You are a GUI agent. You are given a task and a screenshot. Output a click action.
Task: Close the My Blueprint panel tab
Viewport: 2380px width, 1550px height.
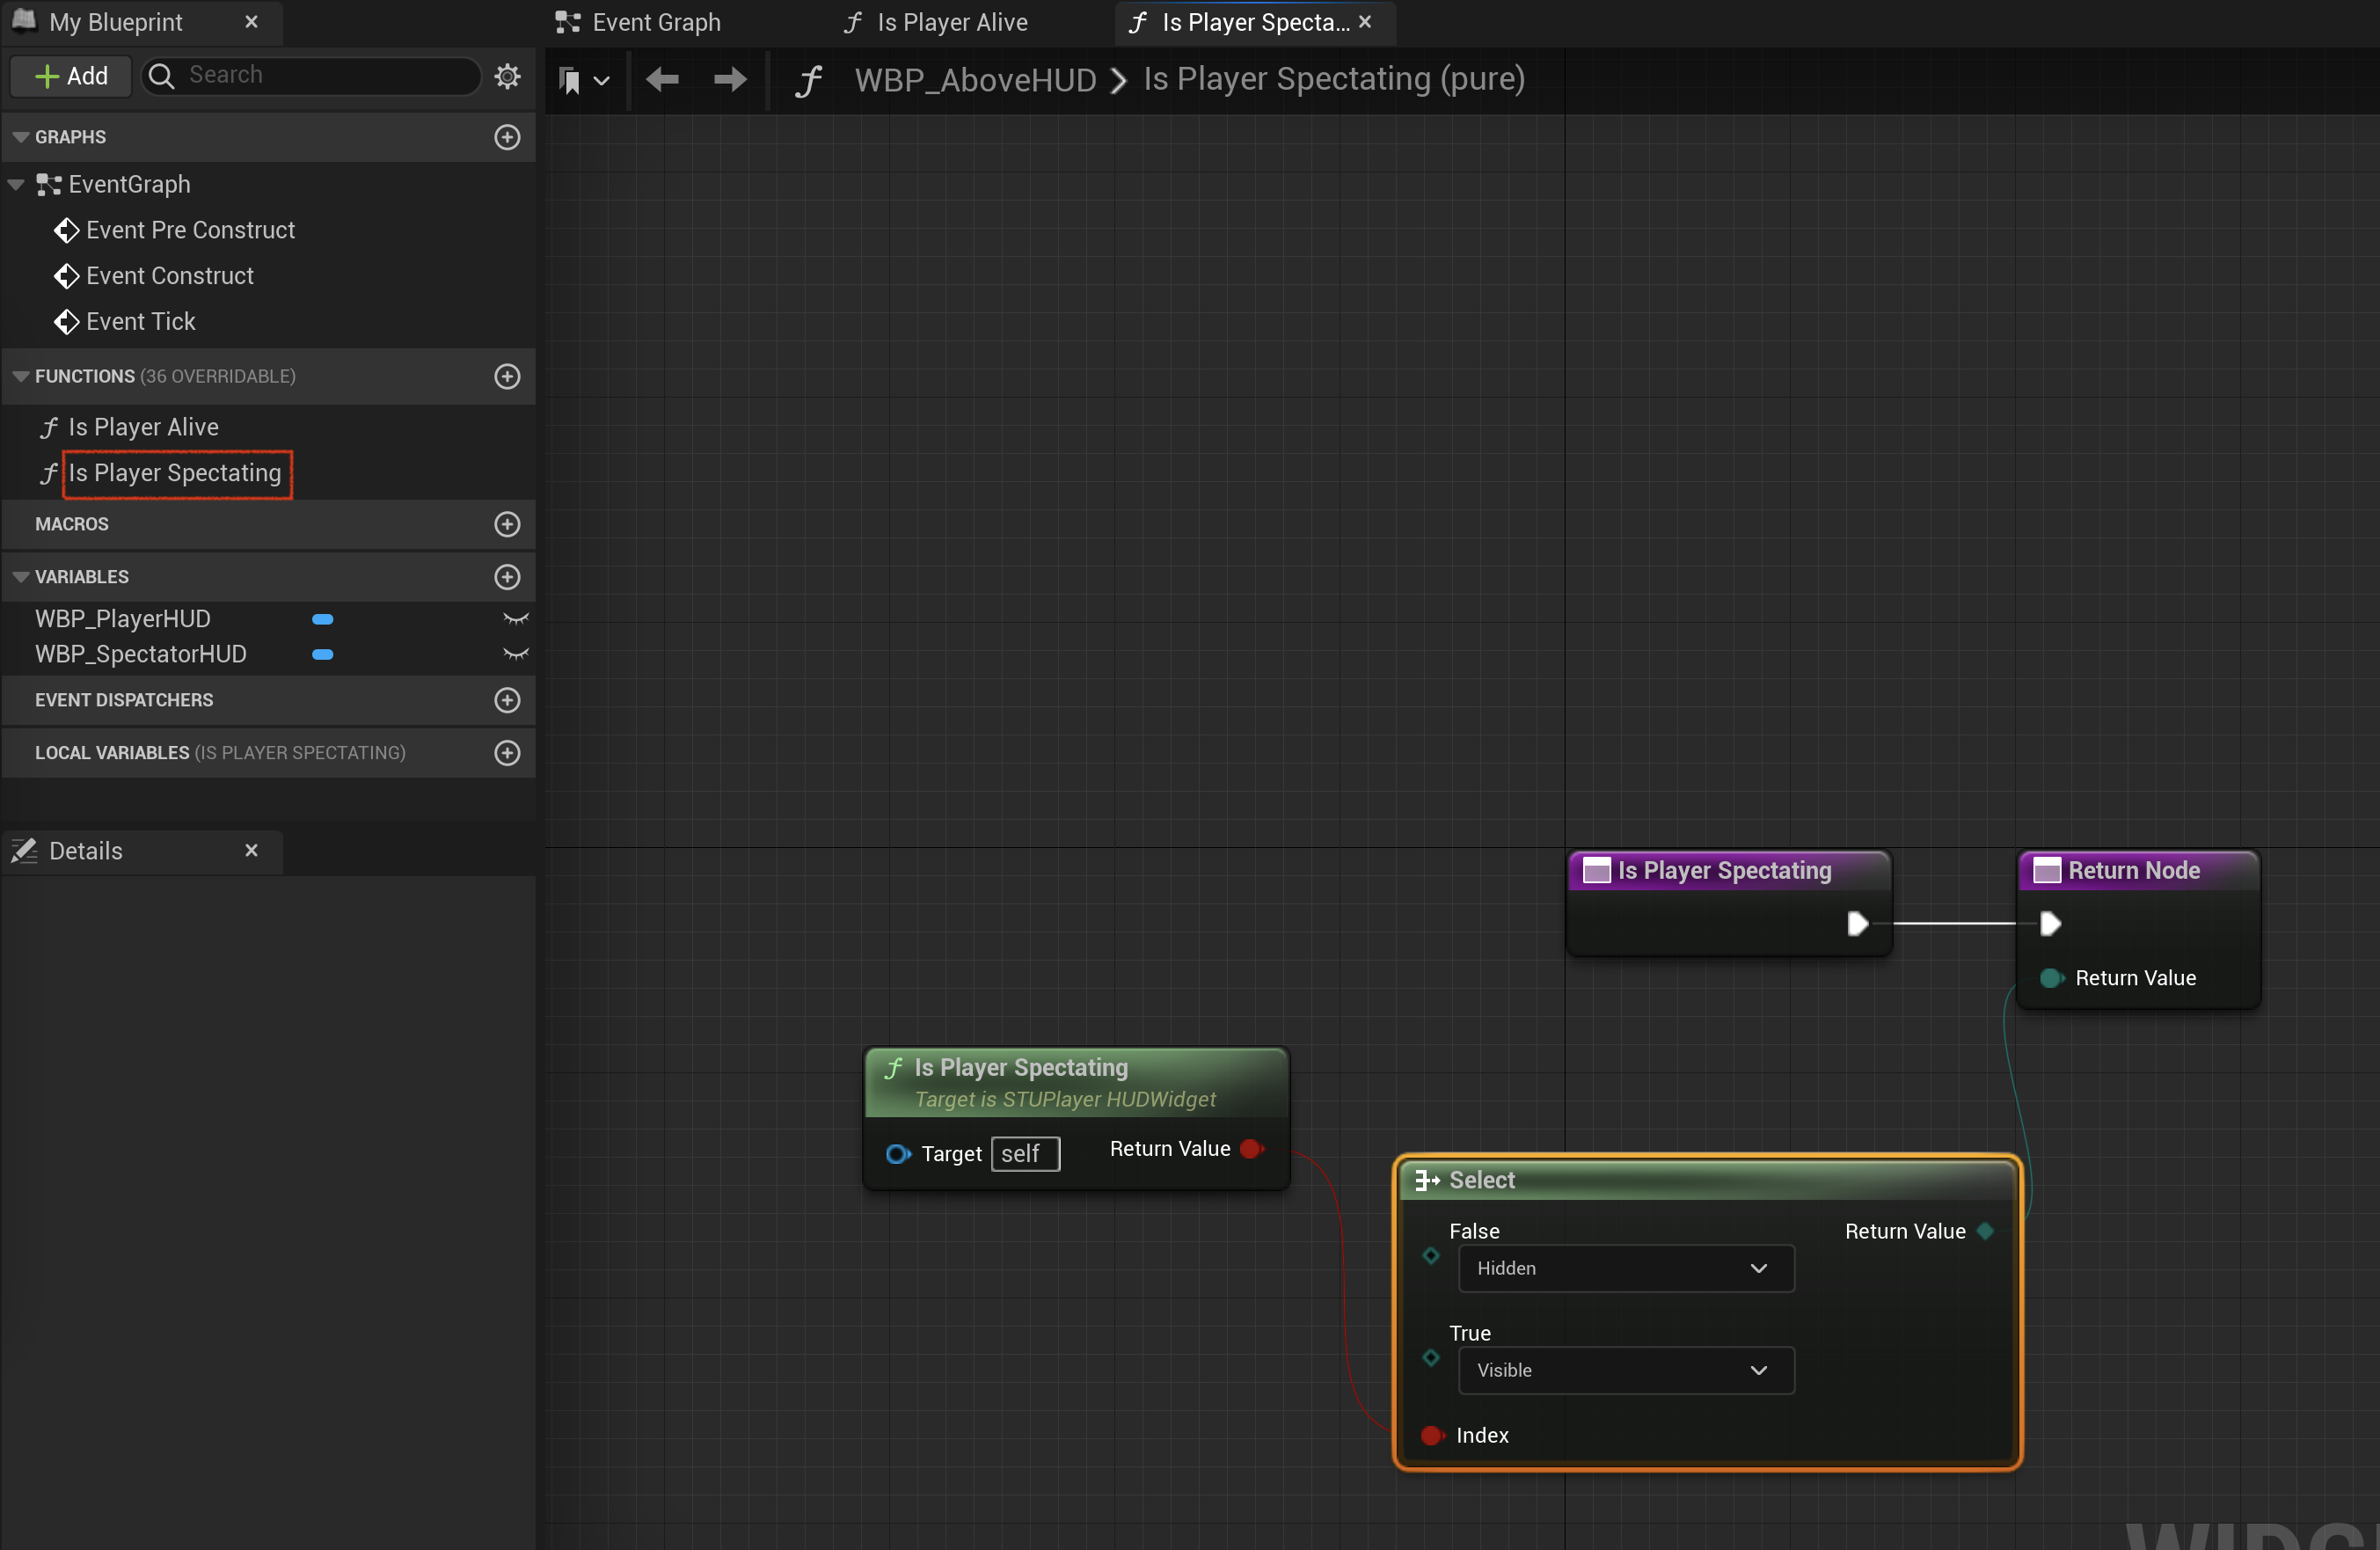coord(251,22)
